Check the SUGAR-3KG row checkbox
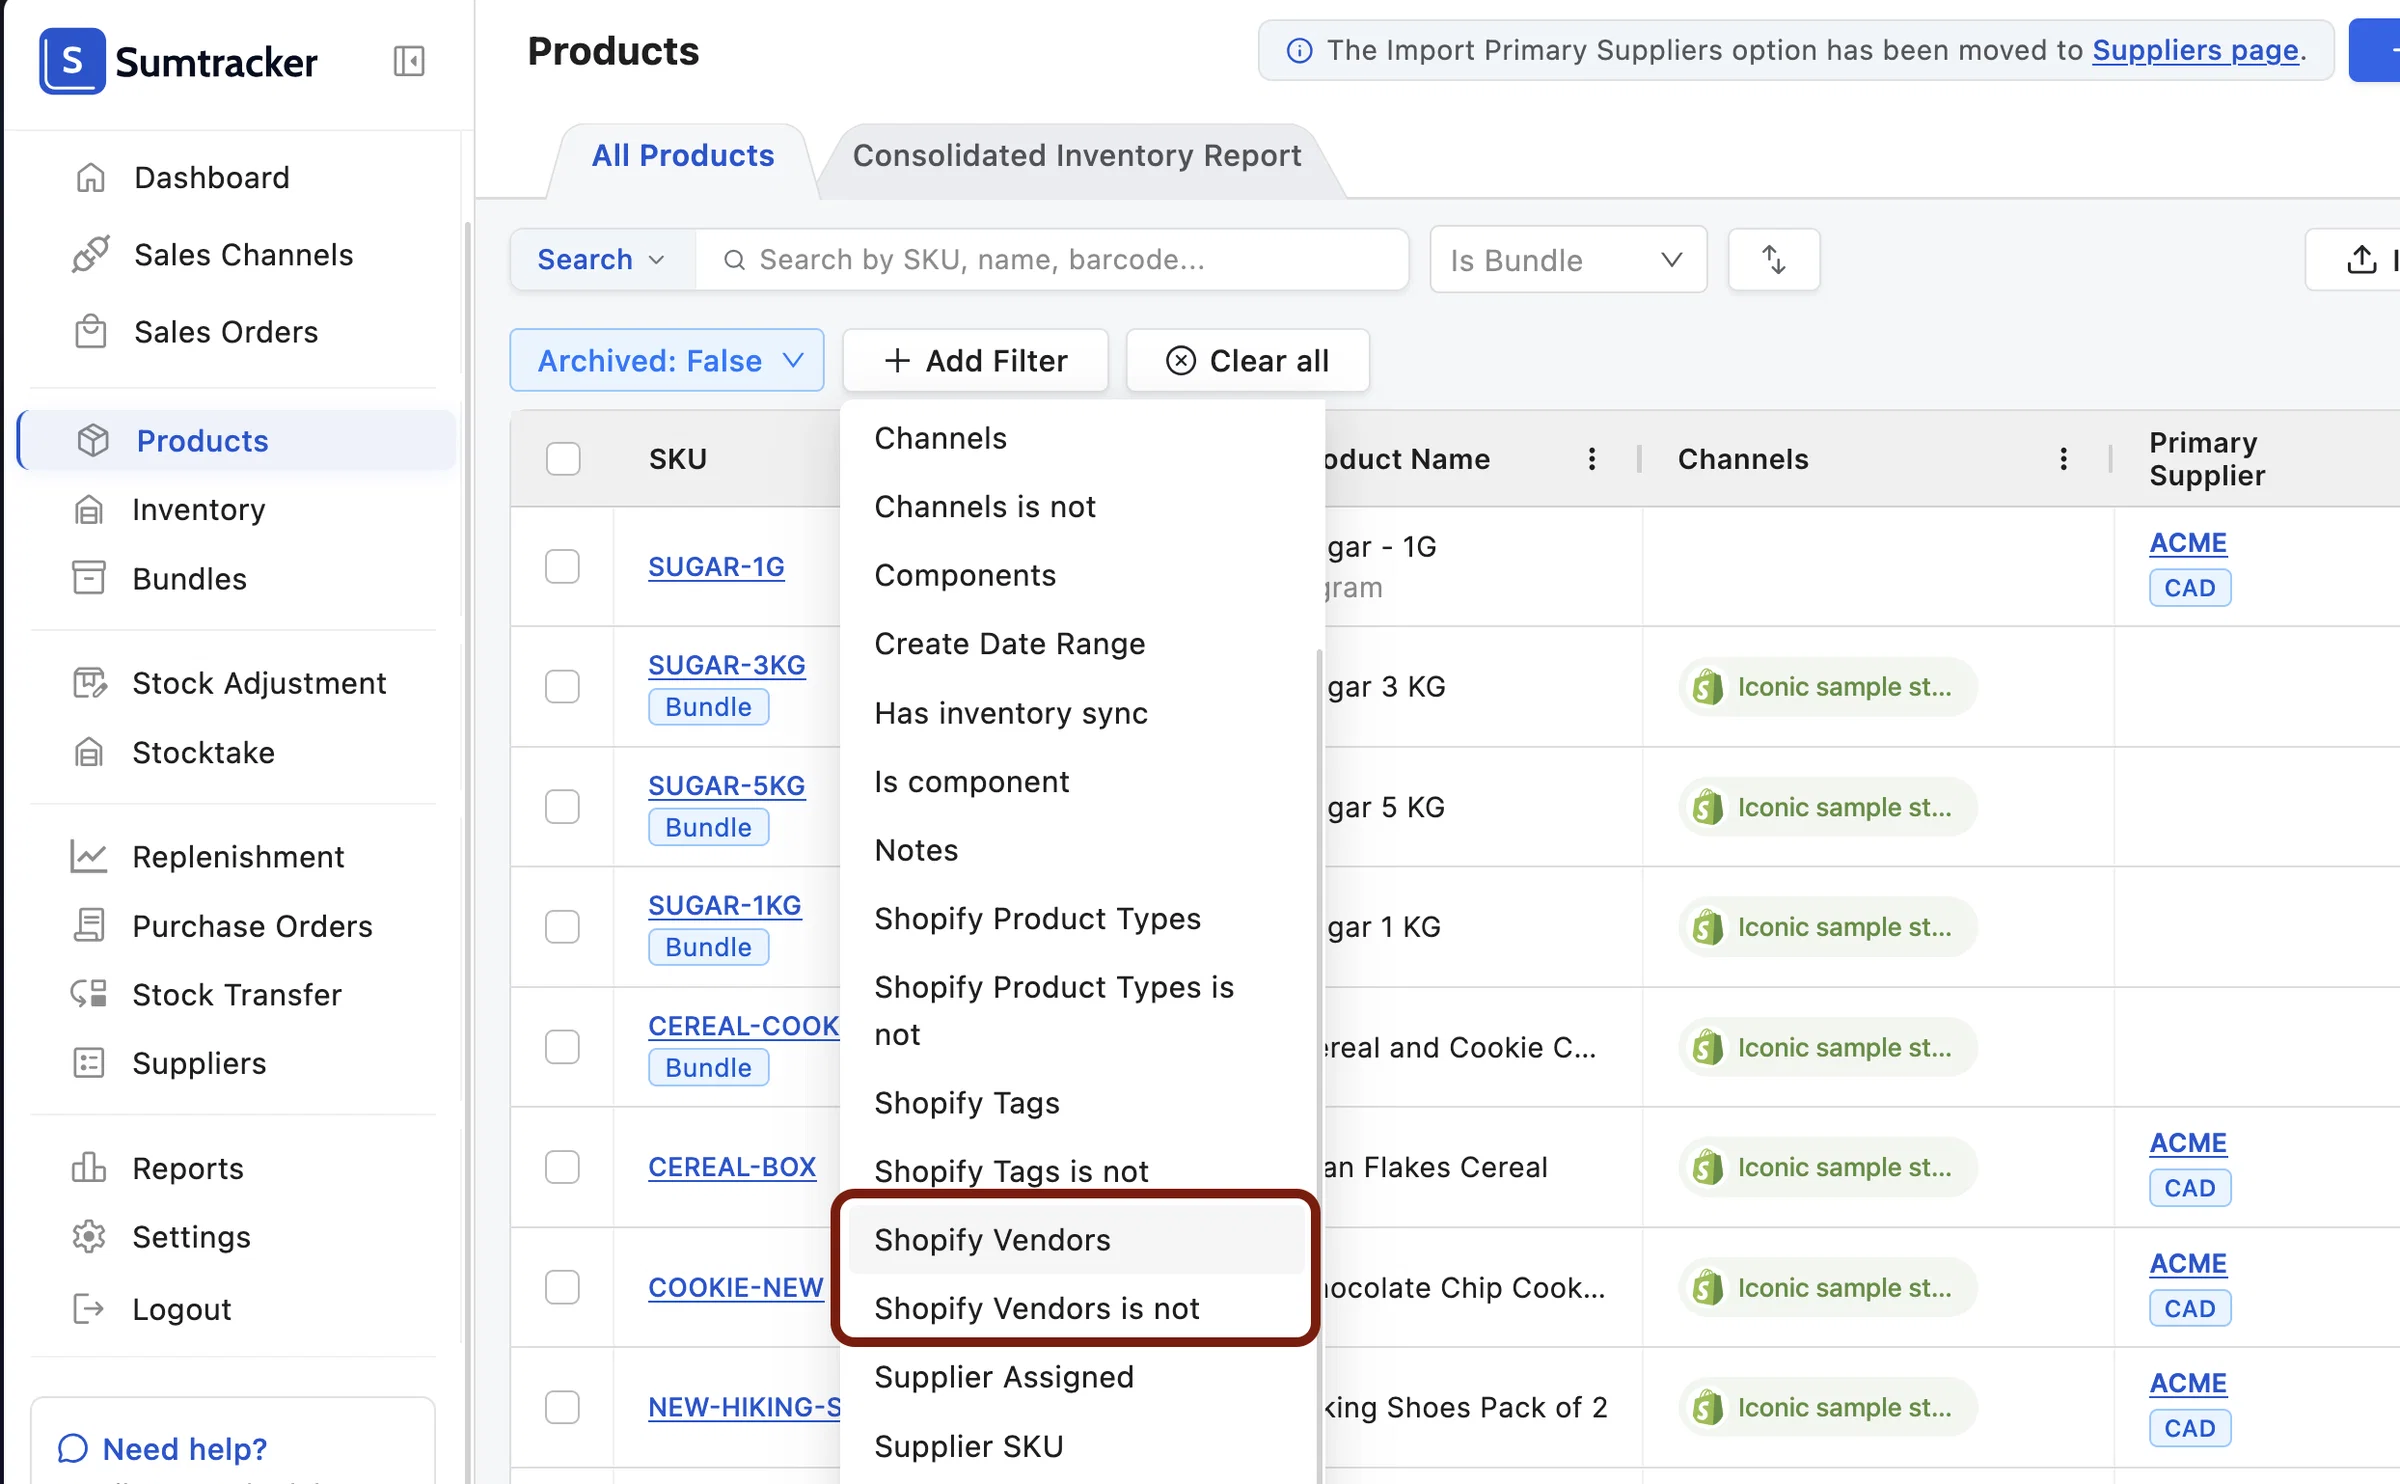This screenshot has width=2400, height=1484. click(x=562, y=686)
